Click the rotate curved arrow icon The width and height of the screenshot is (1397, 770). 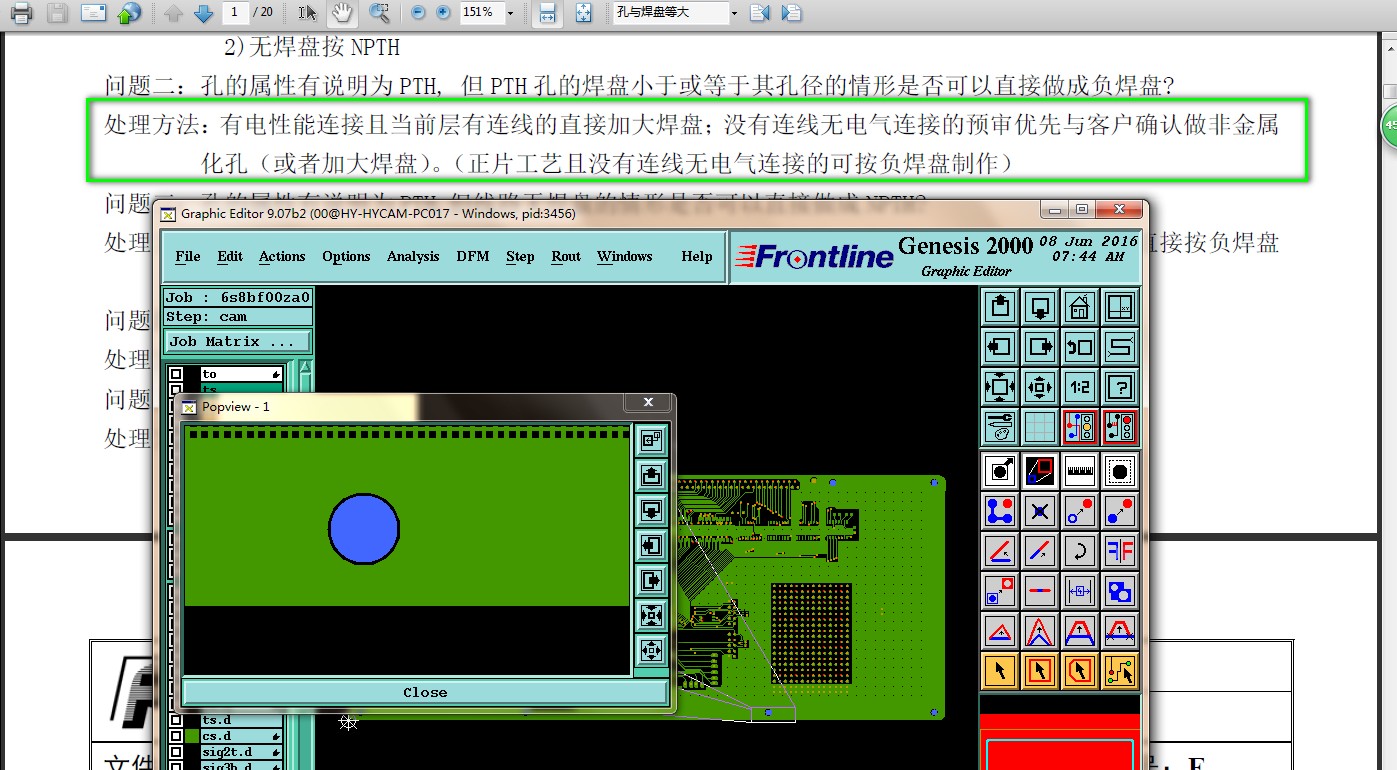tap(1080, 550)
